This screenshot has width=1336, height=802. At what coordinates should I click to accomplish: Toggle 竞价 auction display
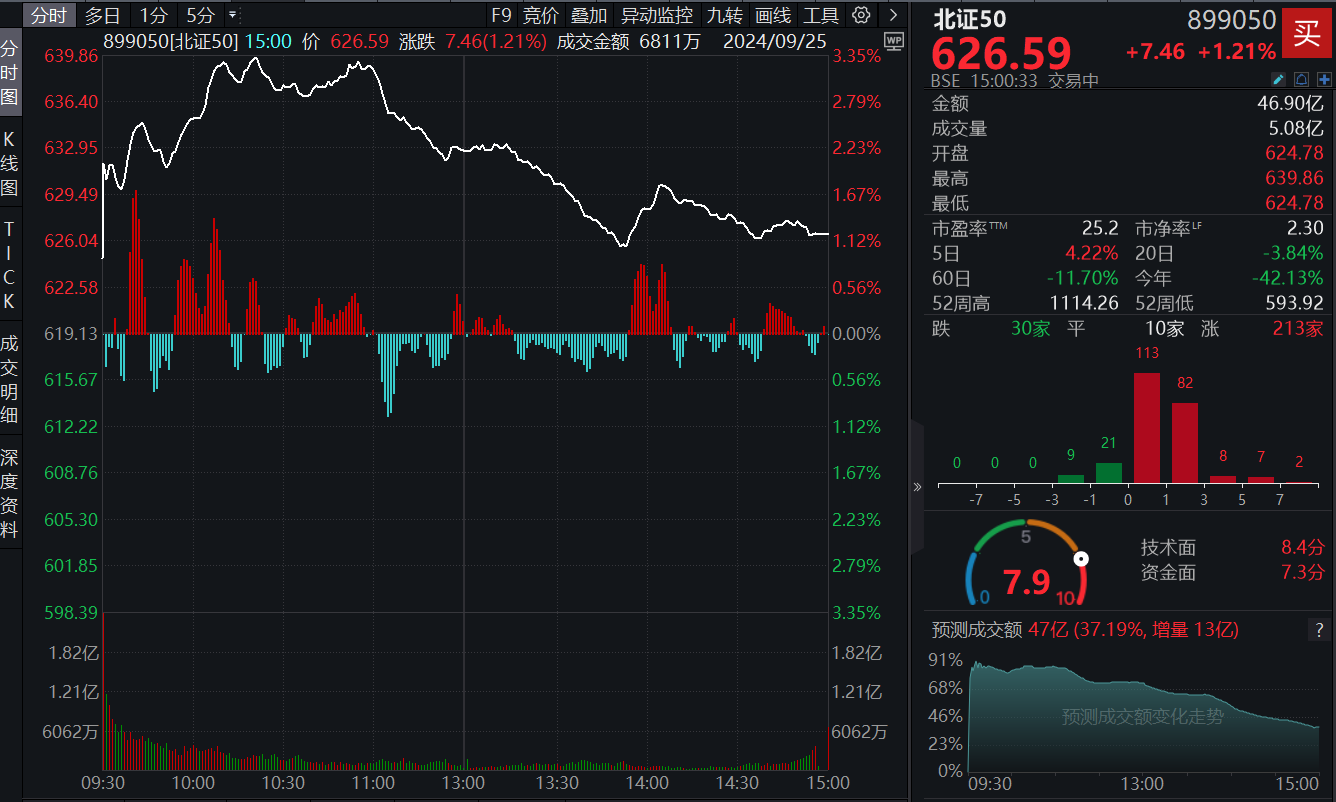click(541, 15)
